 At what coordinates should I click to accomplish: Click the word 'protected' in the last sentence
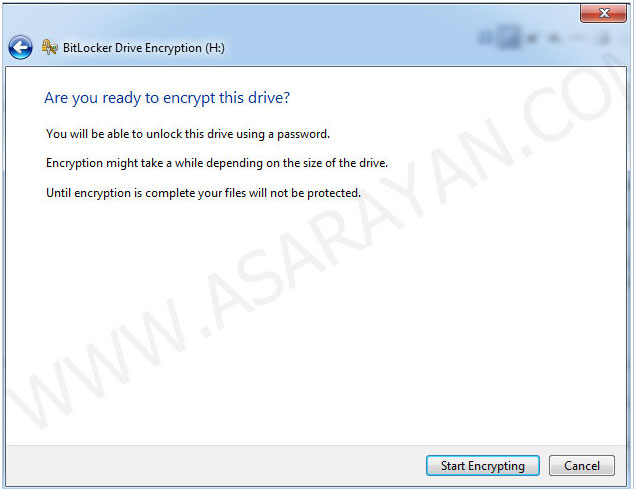332,193
